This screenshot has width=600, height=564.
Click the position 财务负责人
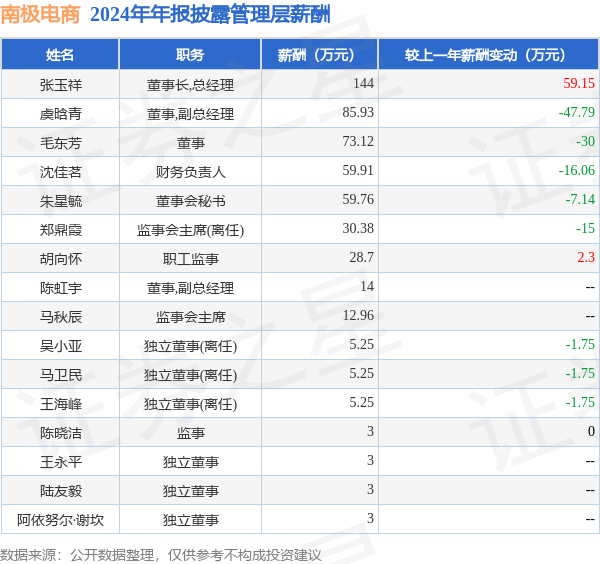click(x=190, y=171)
